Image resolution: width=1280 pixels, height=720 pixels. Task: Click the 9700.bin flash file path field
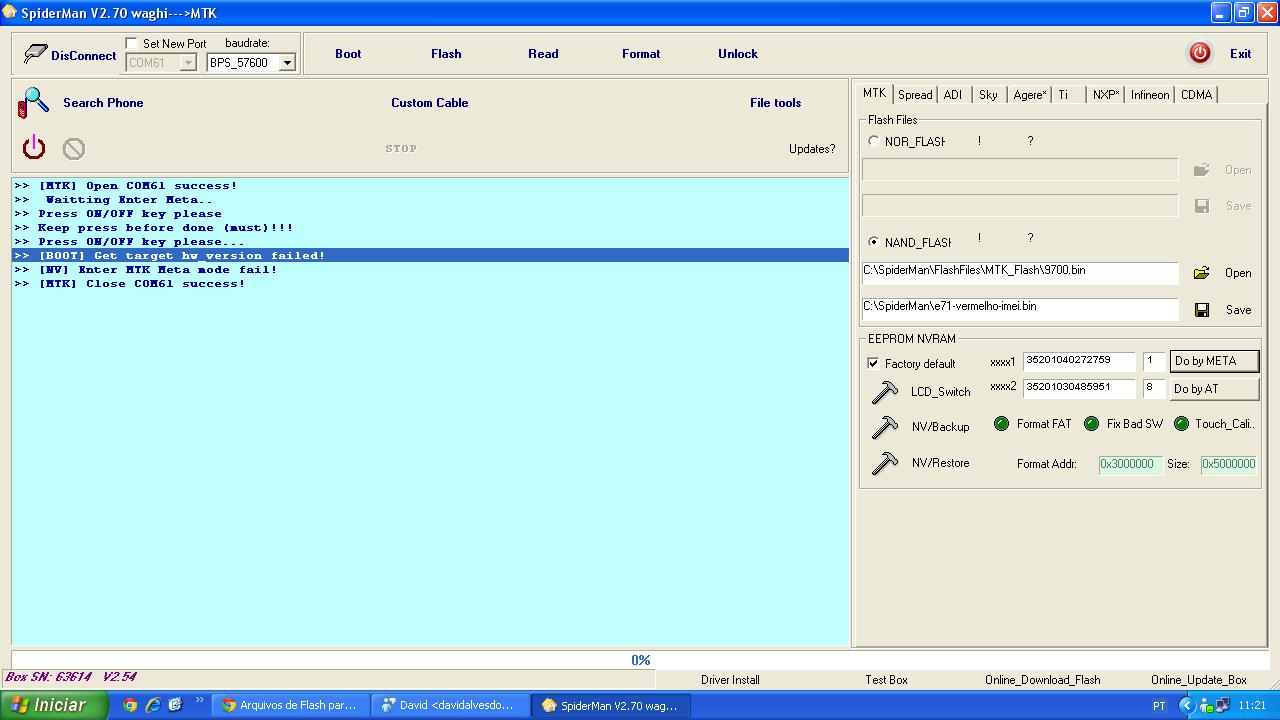tap(1020, 273)
